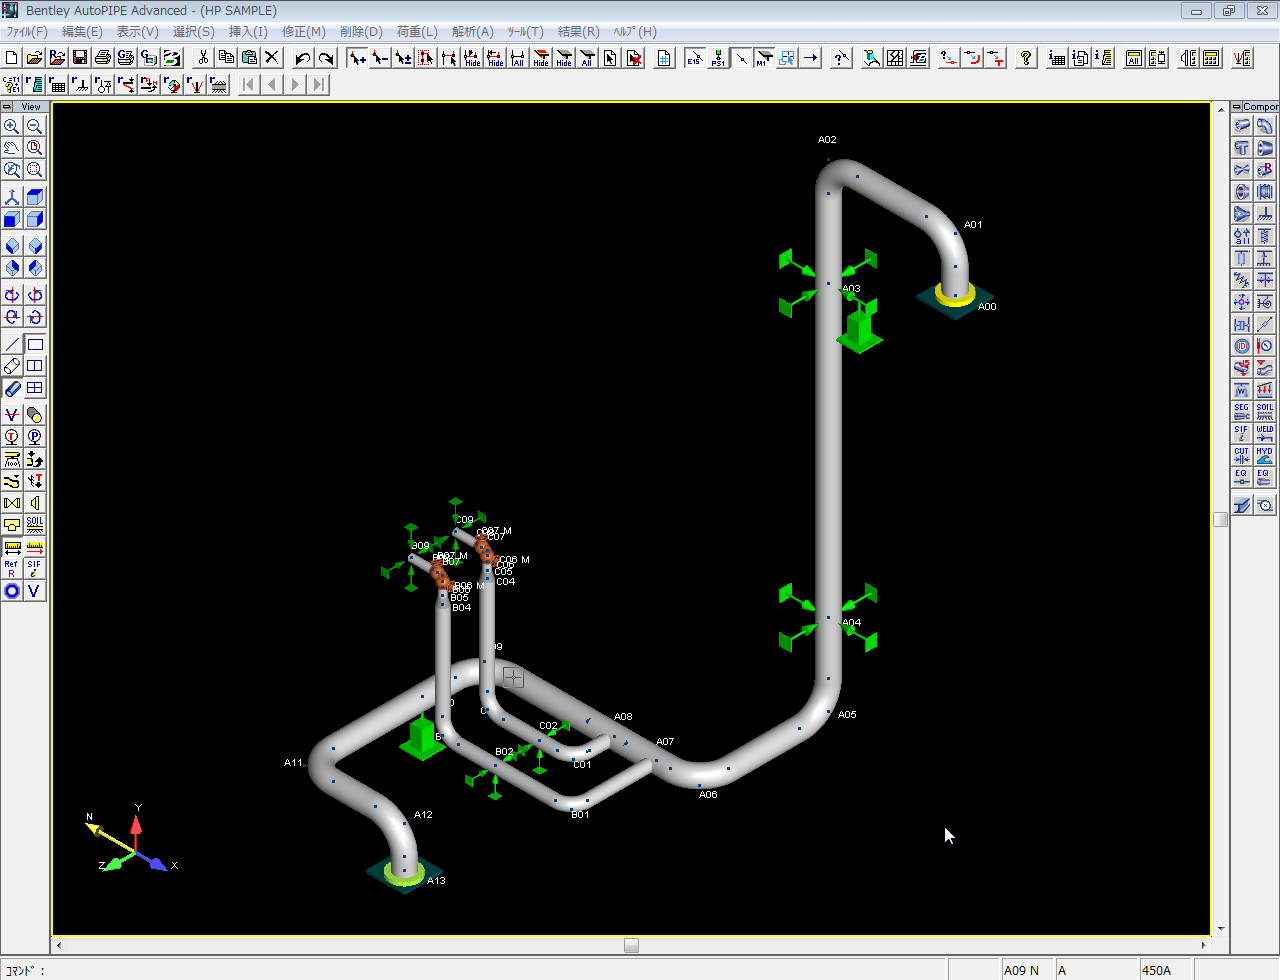Open the 解析(A) Analysis menu
1280x980 pixels.
(x=472, y=32)
